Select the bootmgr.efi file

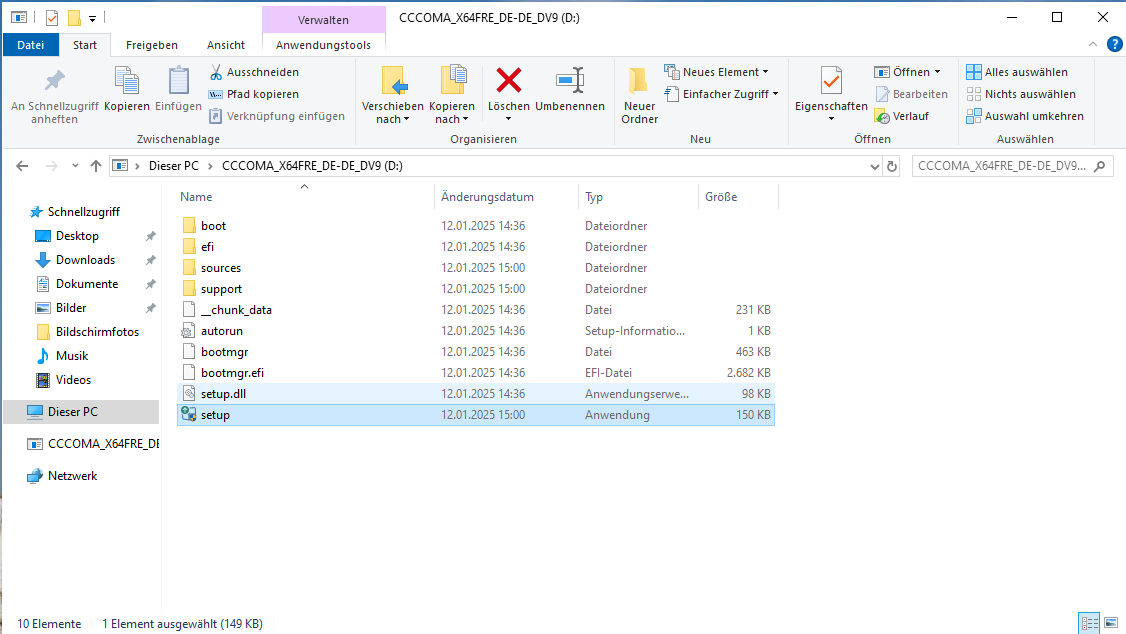click(475, 373)
